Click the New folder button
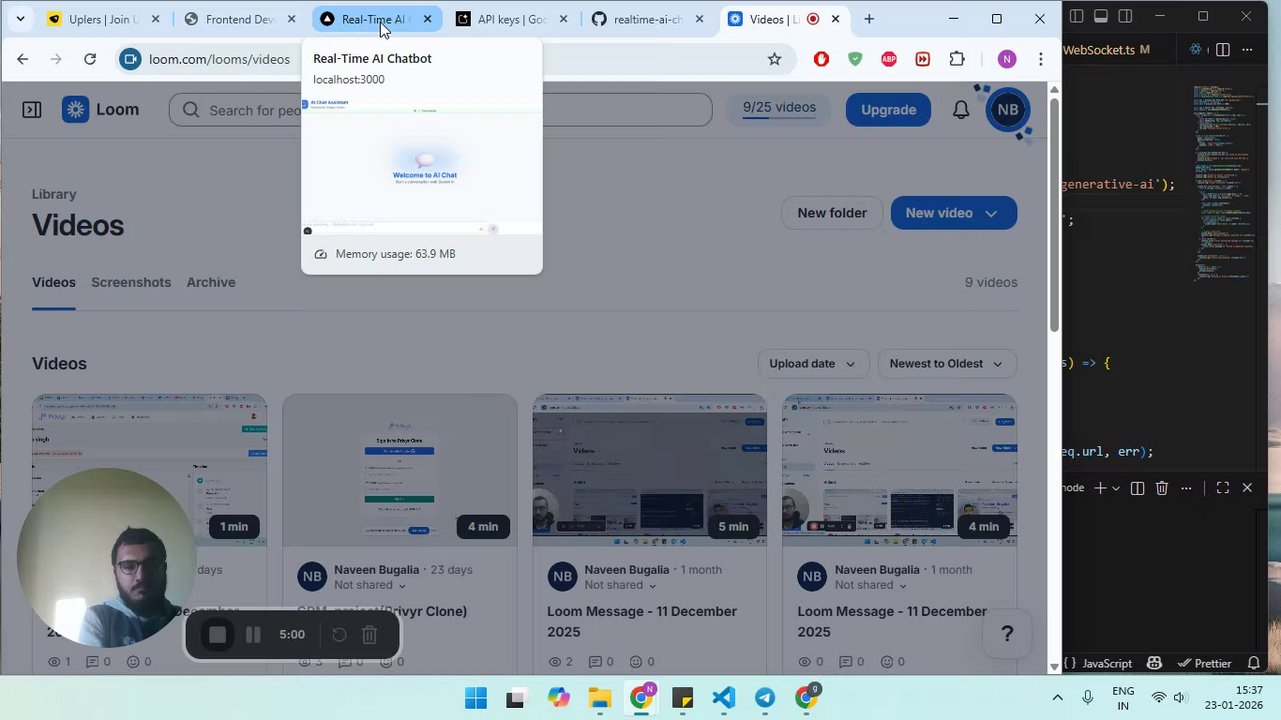The image size is (1281, 720). 832,213
